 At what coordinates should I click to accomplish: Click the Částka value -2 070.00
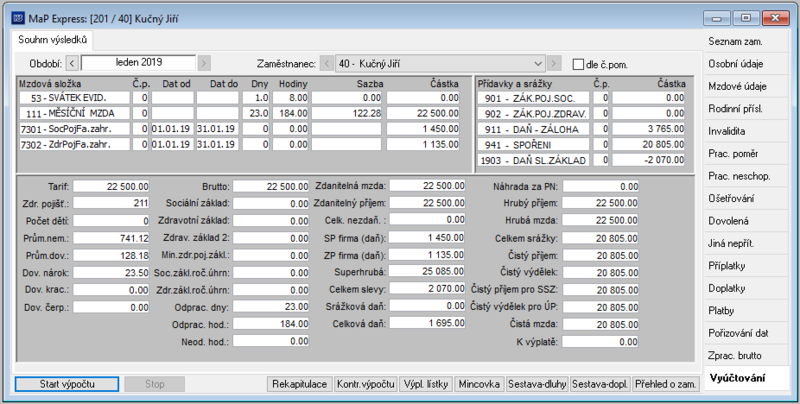(648, 160)
